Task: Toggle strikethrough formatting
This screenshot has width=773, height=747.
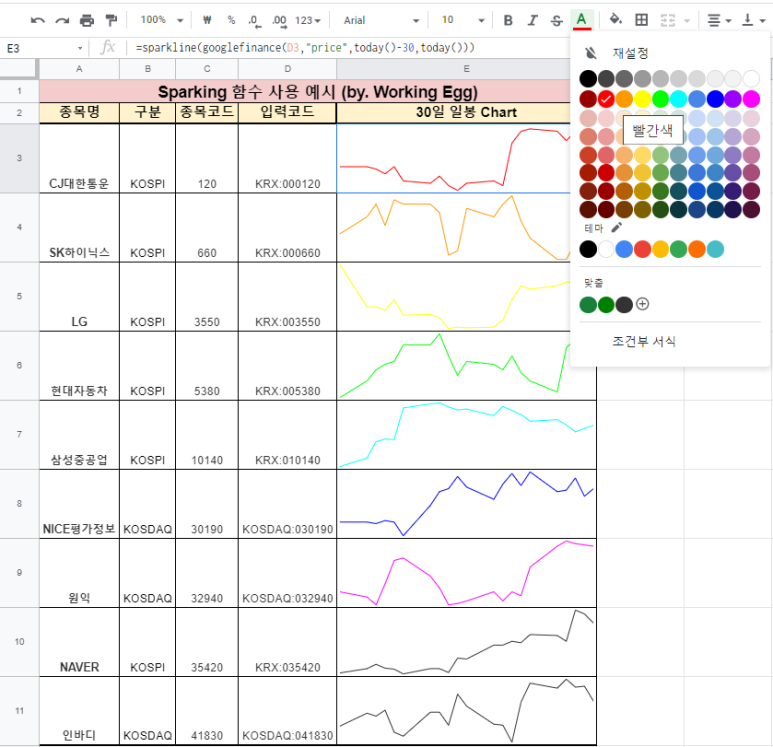Action: [x=557, y=20]
